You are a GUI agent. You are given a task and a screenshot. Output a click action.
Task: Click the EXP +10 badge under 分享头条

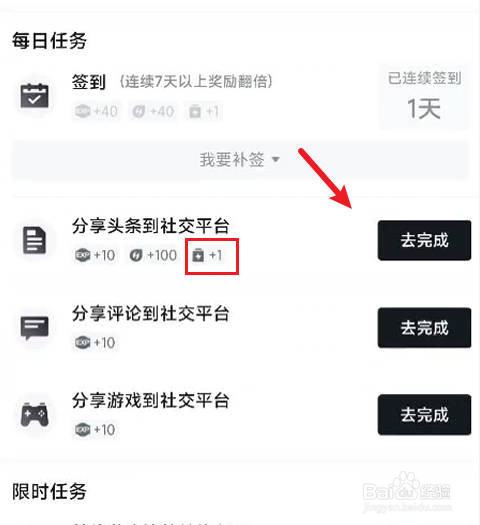click(95, 255)
